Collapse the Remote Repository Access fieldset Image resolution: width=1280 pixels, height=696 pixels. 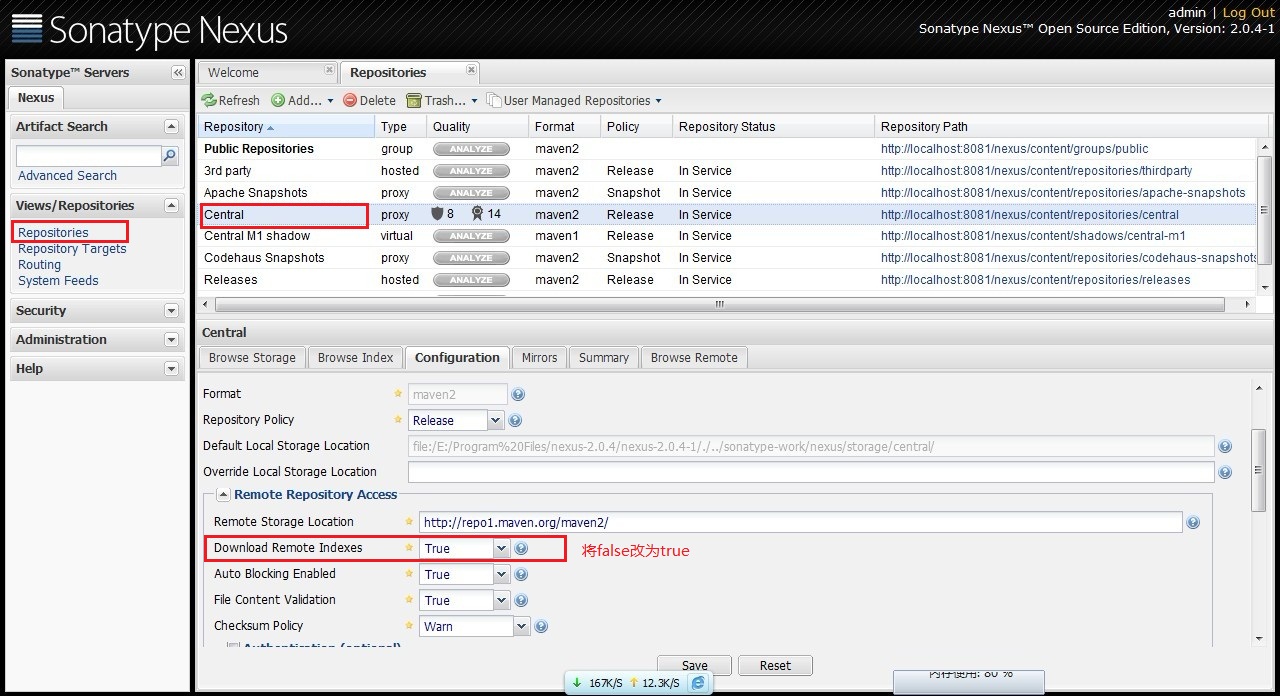[223, 495]
